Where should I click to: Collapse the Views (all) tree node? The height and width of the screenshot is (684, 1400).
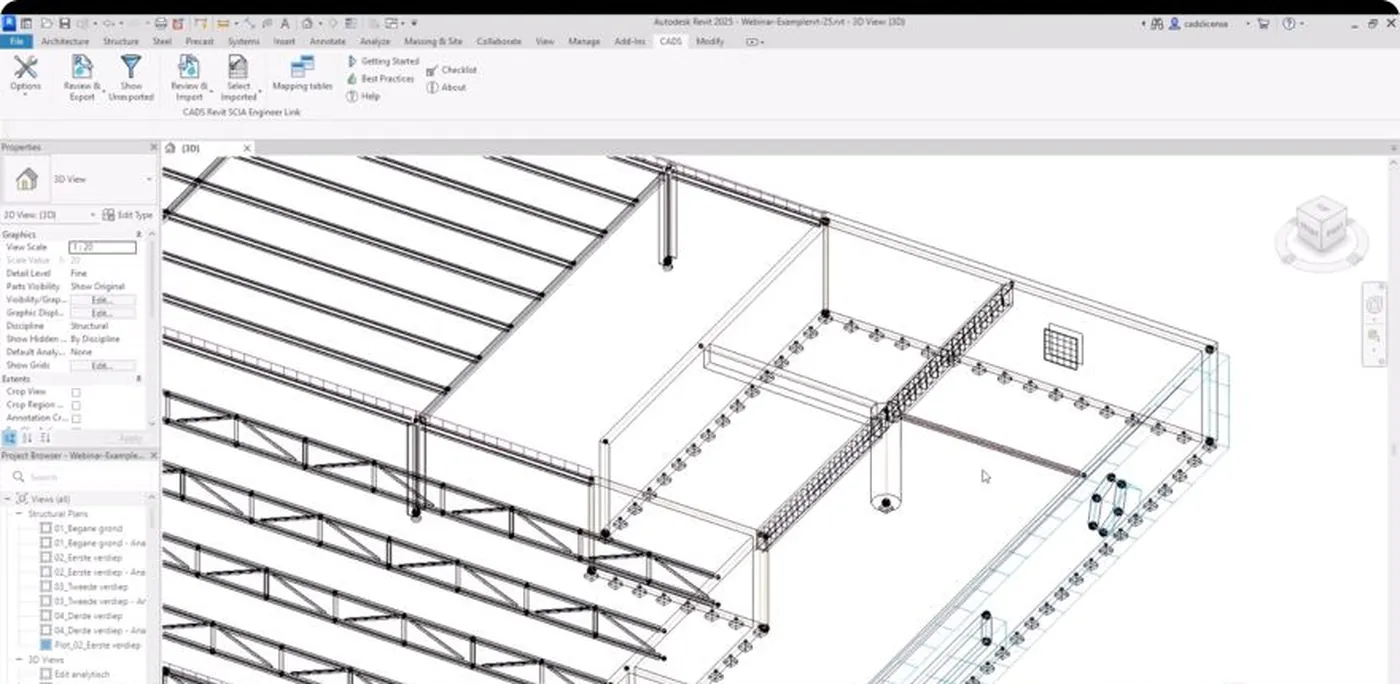click(x=8, y=498)
